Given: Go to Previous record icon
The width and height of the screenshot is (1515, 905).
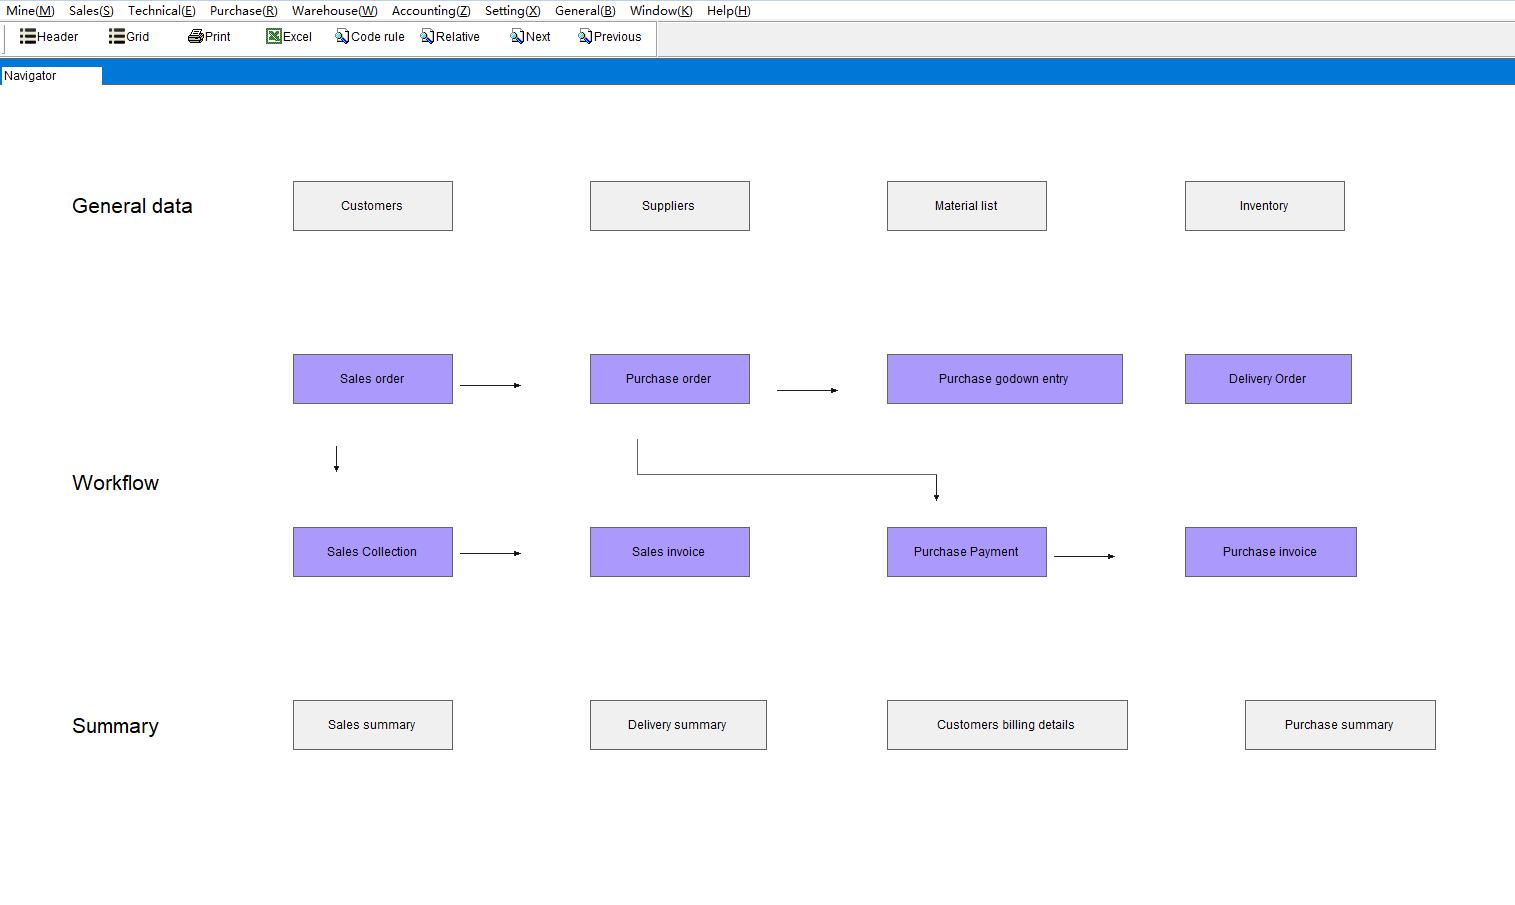Looking at the screenshot, I should tap(585, 37).
